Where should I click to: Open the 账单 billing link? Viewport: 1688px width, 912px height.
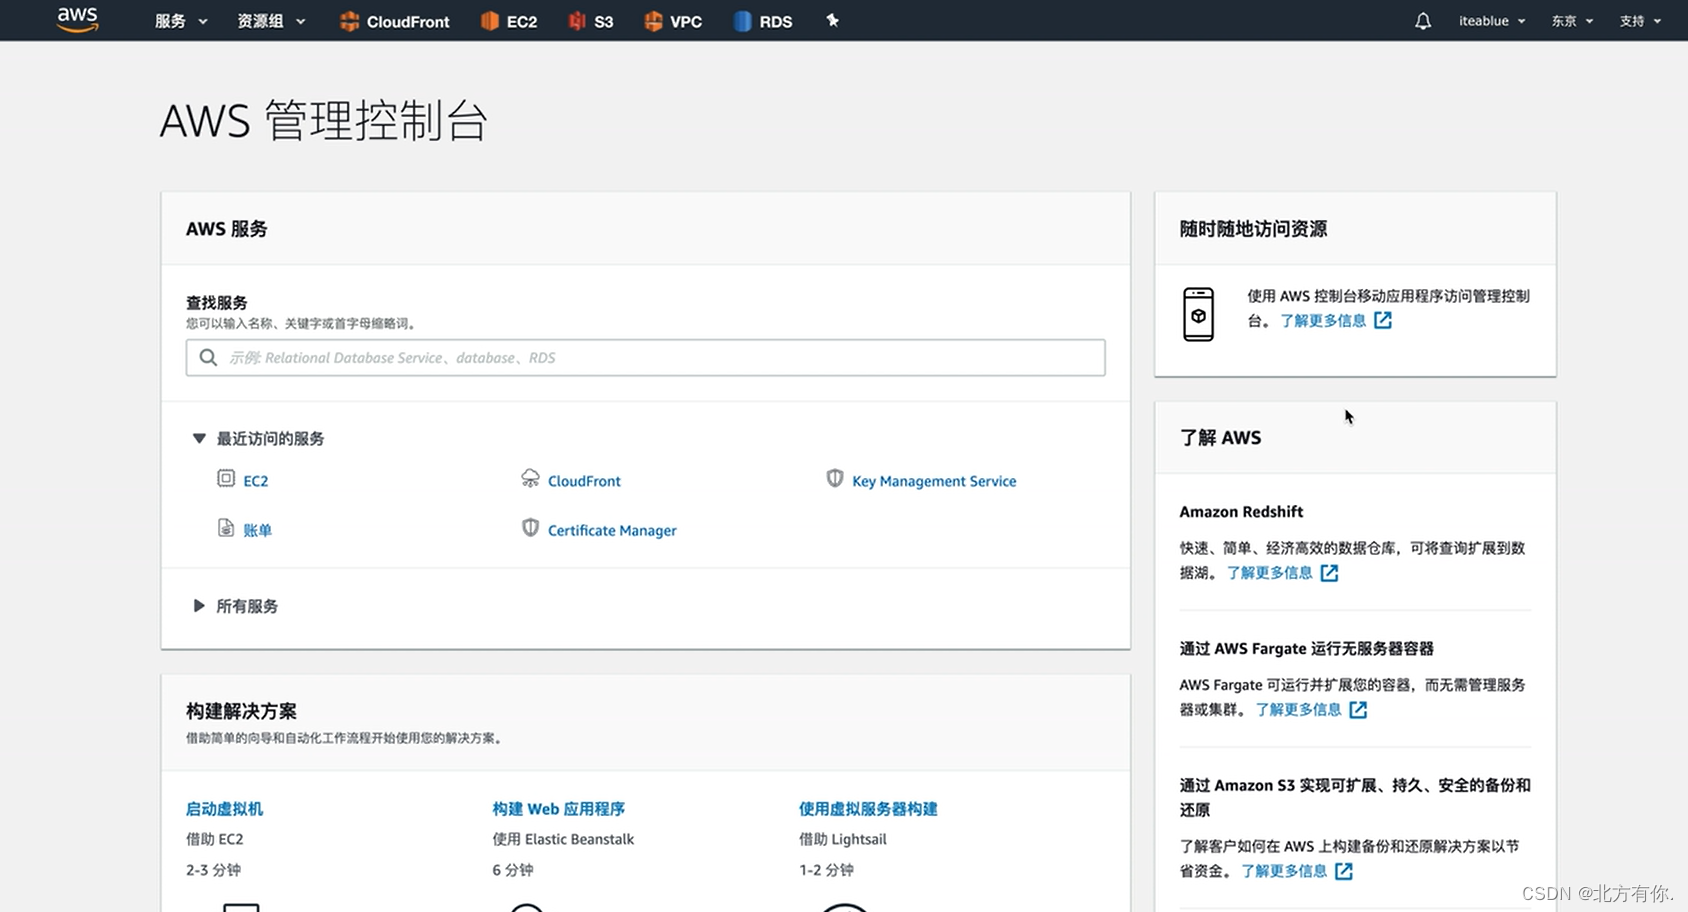click(257, 530)
